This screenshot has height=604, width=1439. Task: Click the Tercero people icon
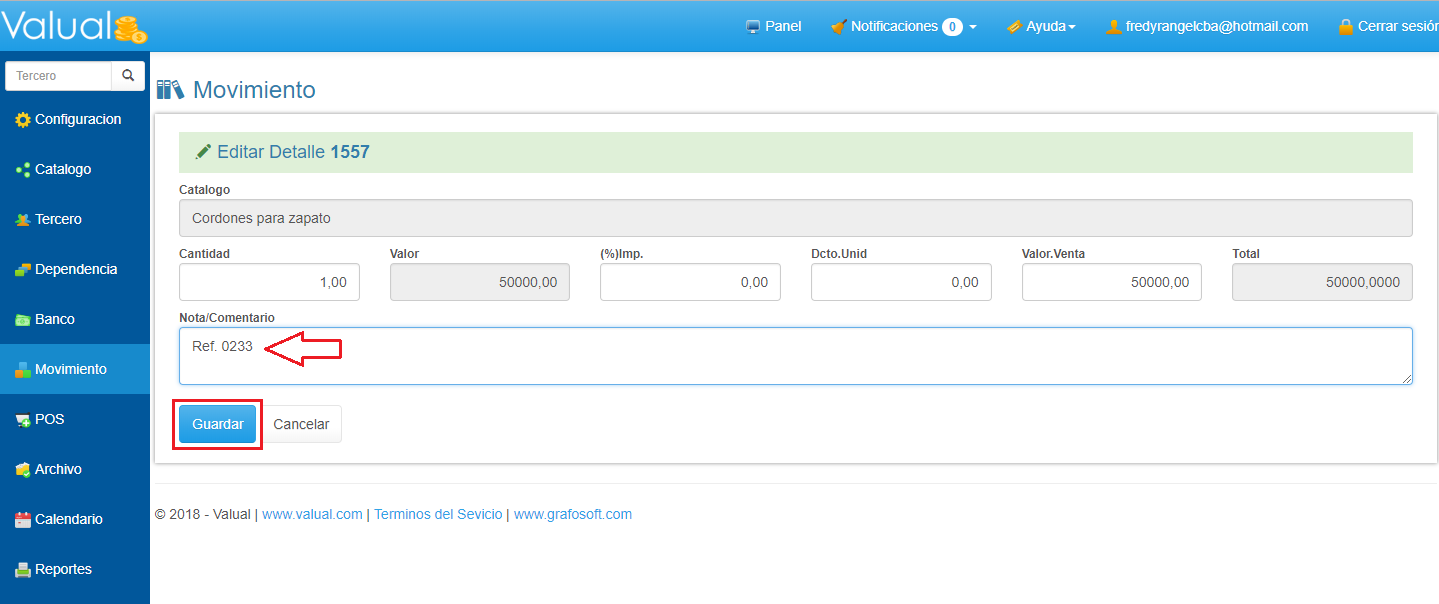pyautogui.click(x=23, y=220)
